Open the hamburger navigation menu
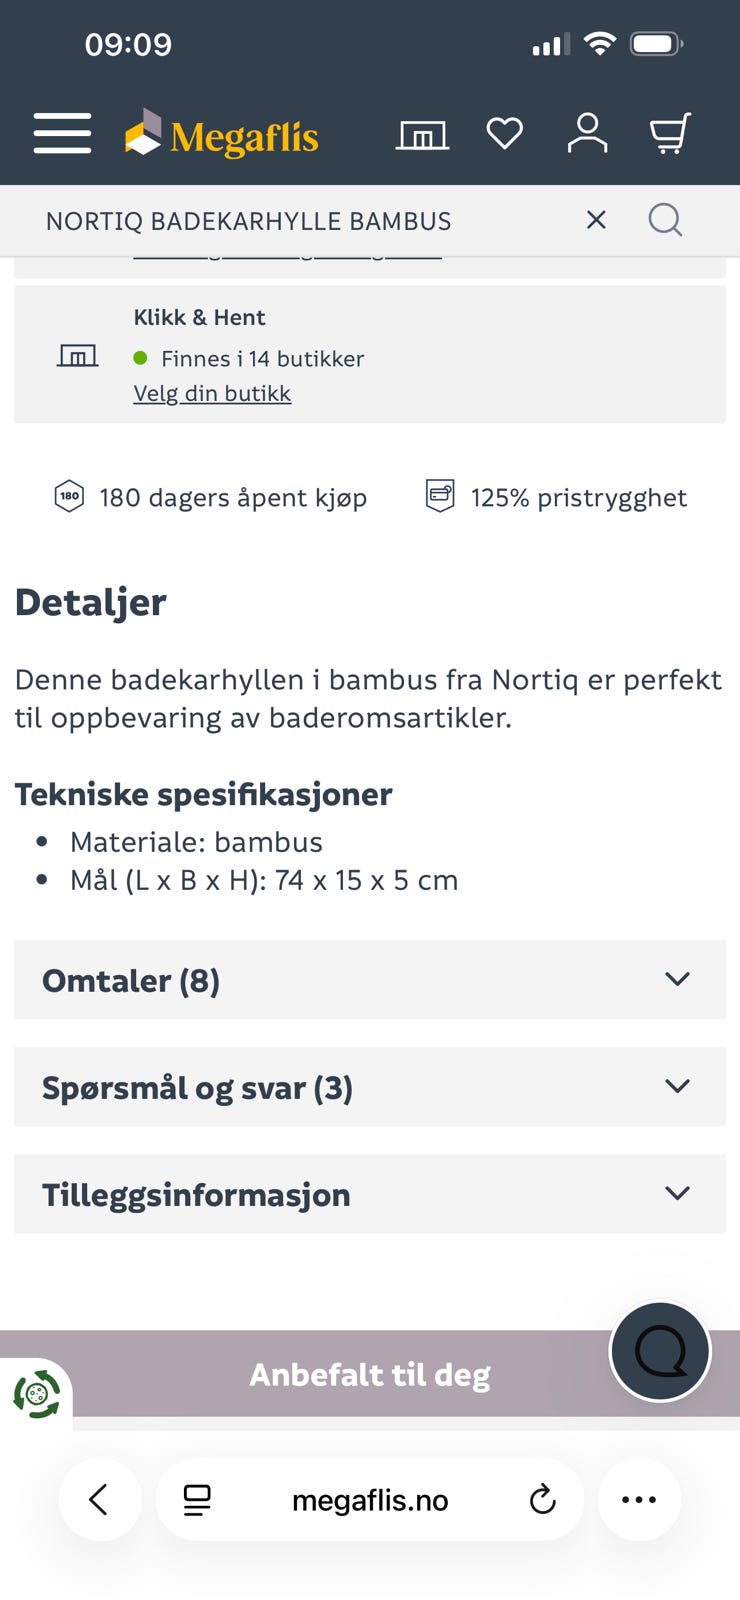The image size is (740, 1600). point(61,133)
